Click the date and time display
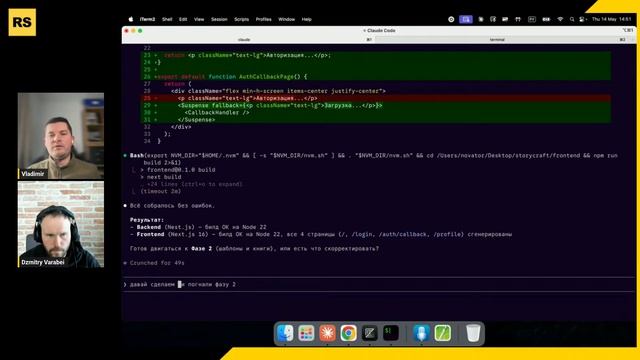This screenshot has height=360, width=640. (x=611, y=19)
